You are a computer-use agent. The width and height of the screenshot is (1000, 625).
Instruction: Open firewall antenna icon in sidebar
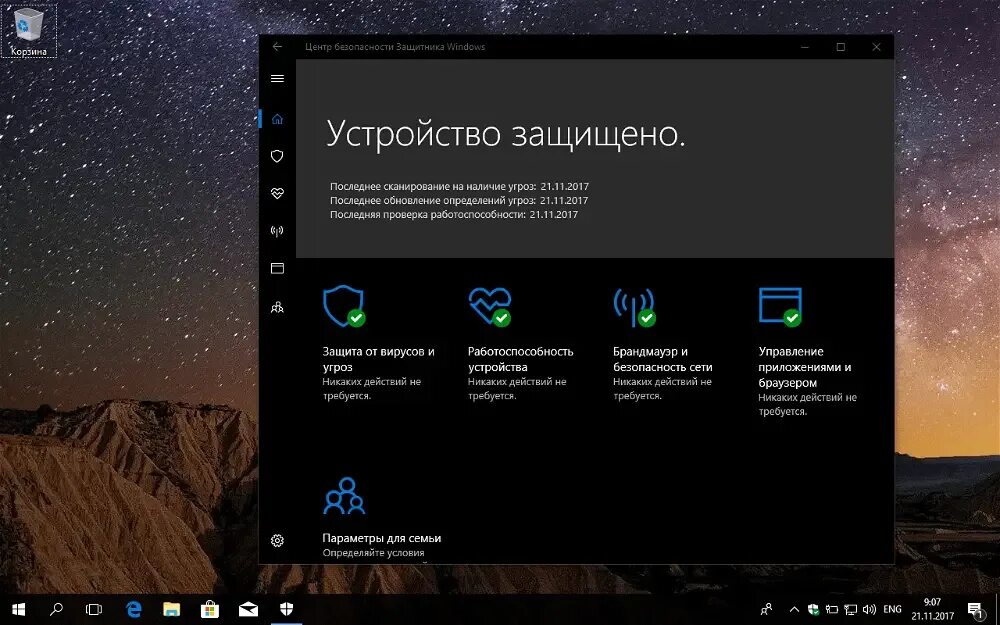277,231
